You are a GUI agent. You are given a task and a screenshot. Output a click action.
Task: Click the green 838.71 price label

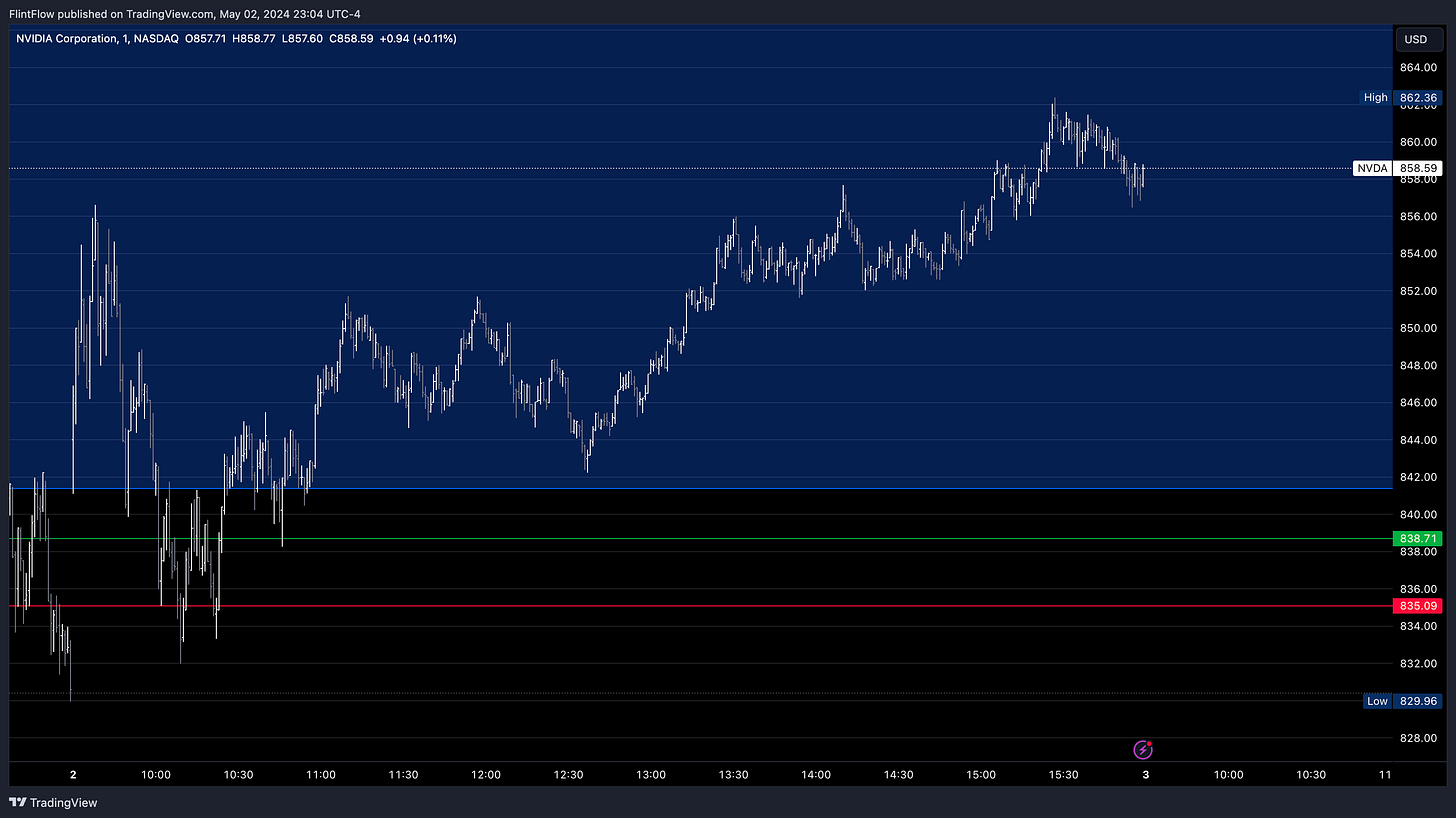(1417, 538)
